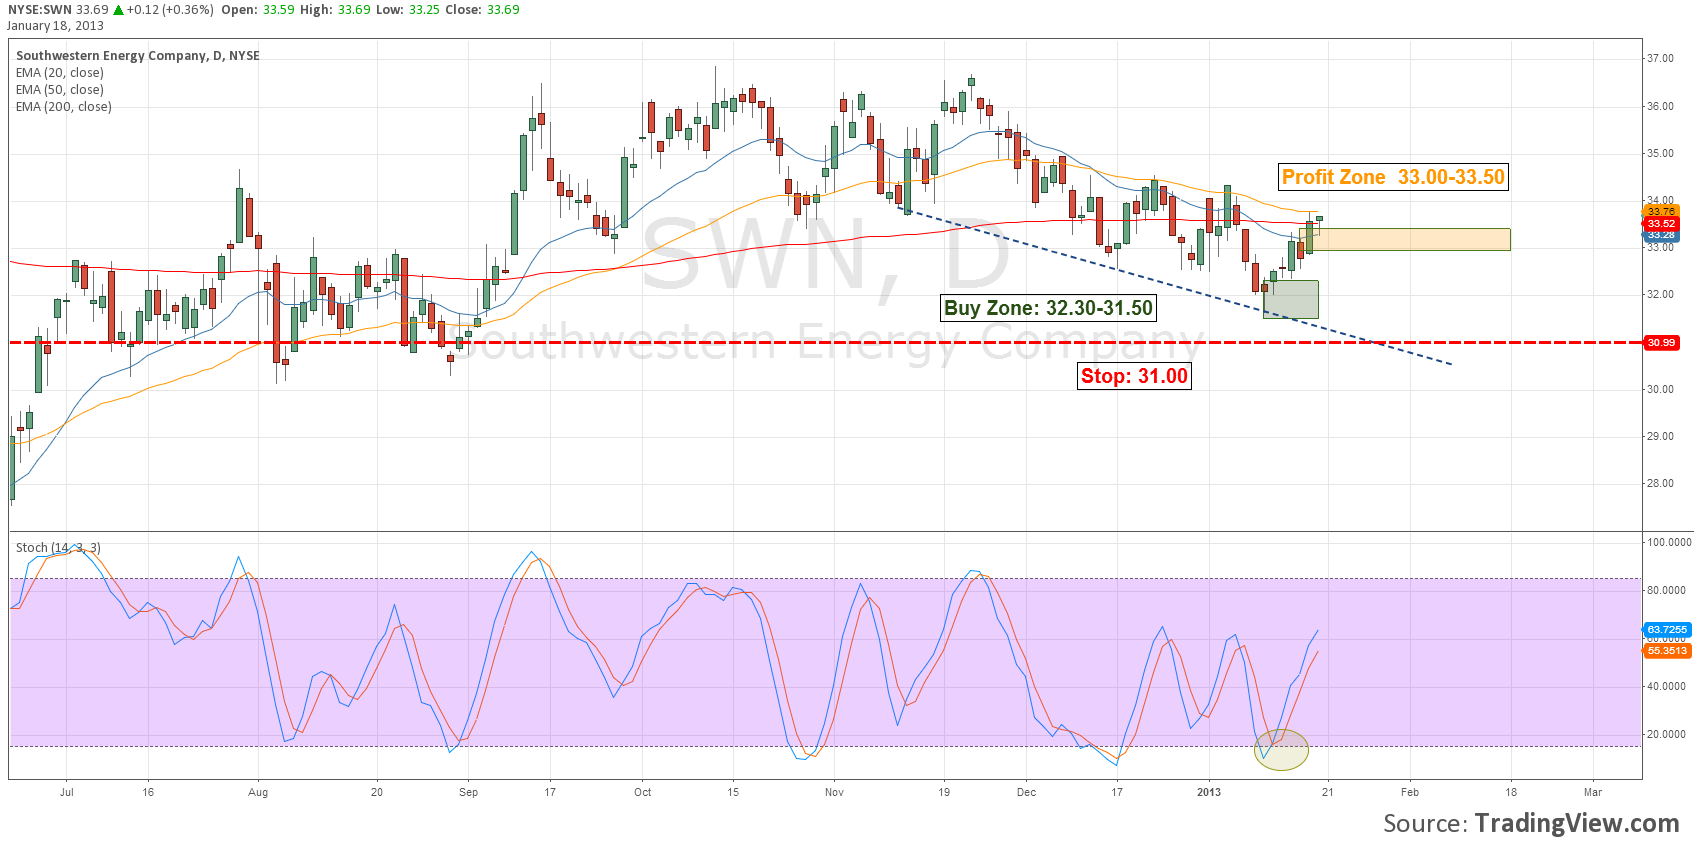This screenshot has width=1694, height=850.
Task: Click the yellow ellipse on the Stochastic pane
Action: (1281, 750)
